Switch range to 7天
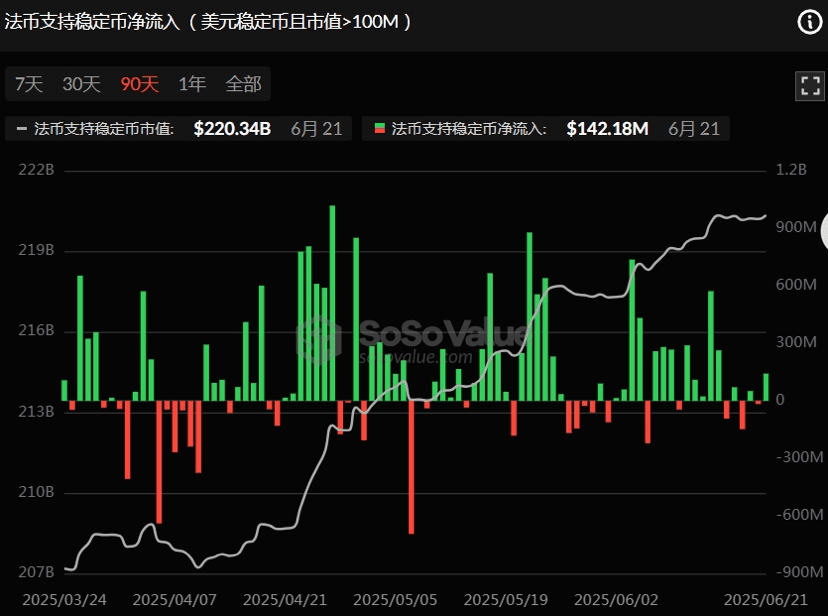828x616 pixels. [x=29, y=84]
